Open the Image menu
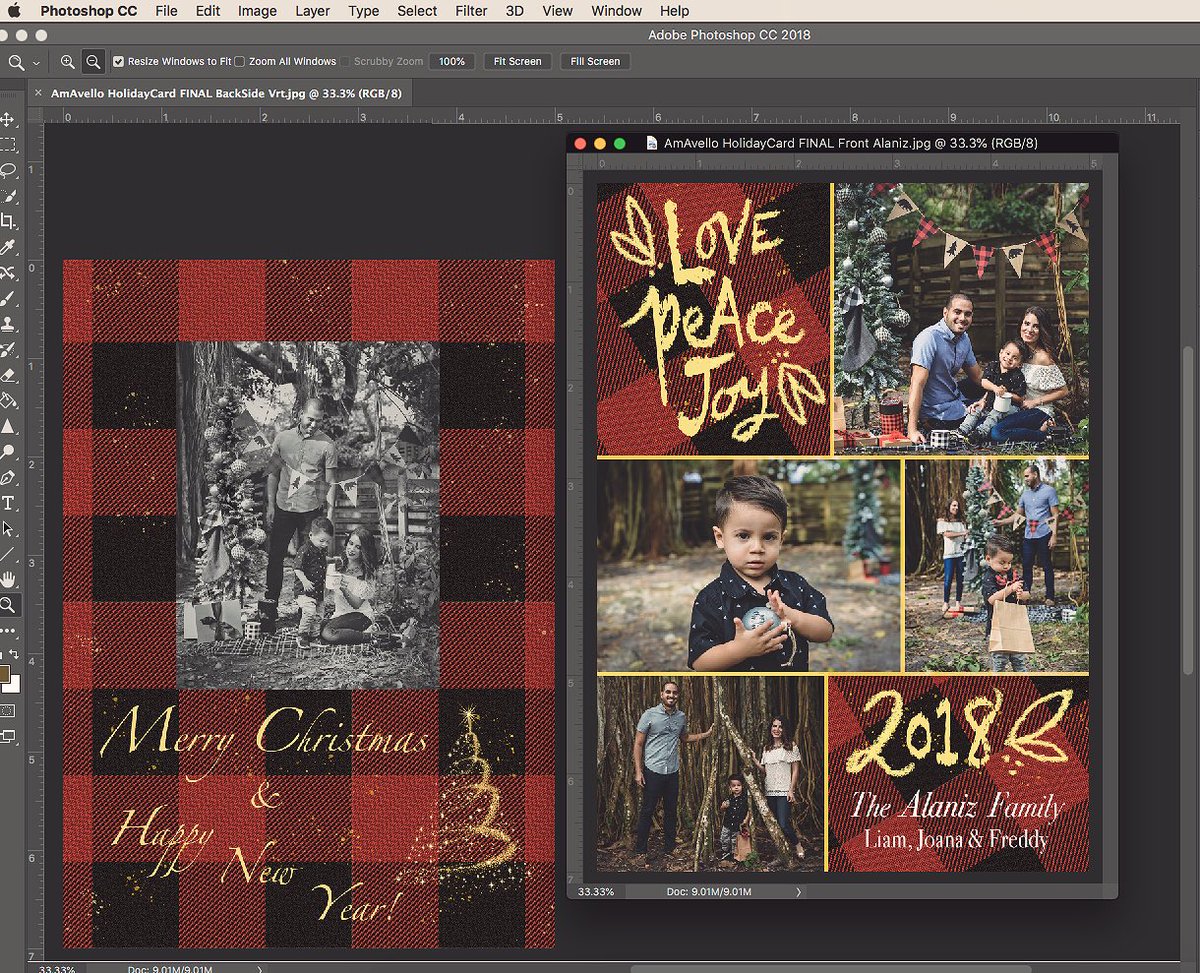 [x=257, y=11]
